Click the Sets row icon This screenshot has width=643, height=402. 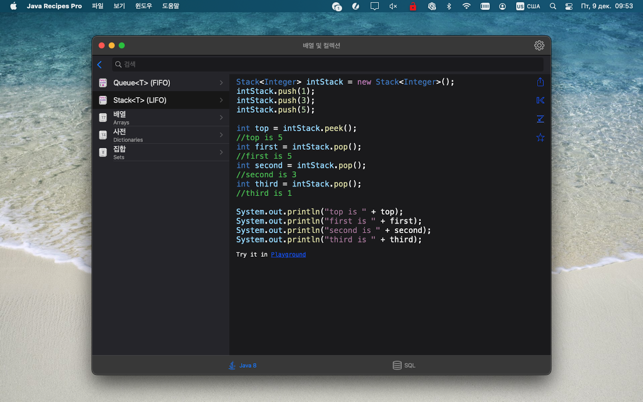pos(103,152)
